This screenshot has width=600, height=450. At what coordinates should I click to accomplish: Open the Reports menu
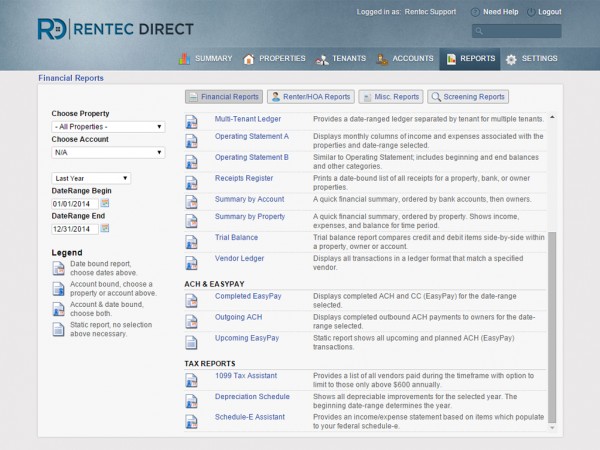point(470,59)
